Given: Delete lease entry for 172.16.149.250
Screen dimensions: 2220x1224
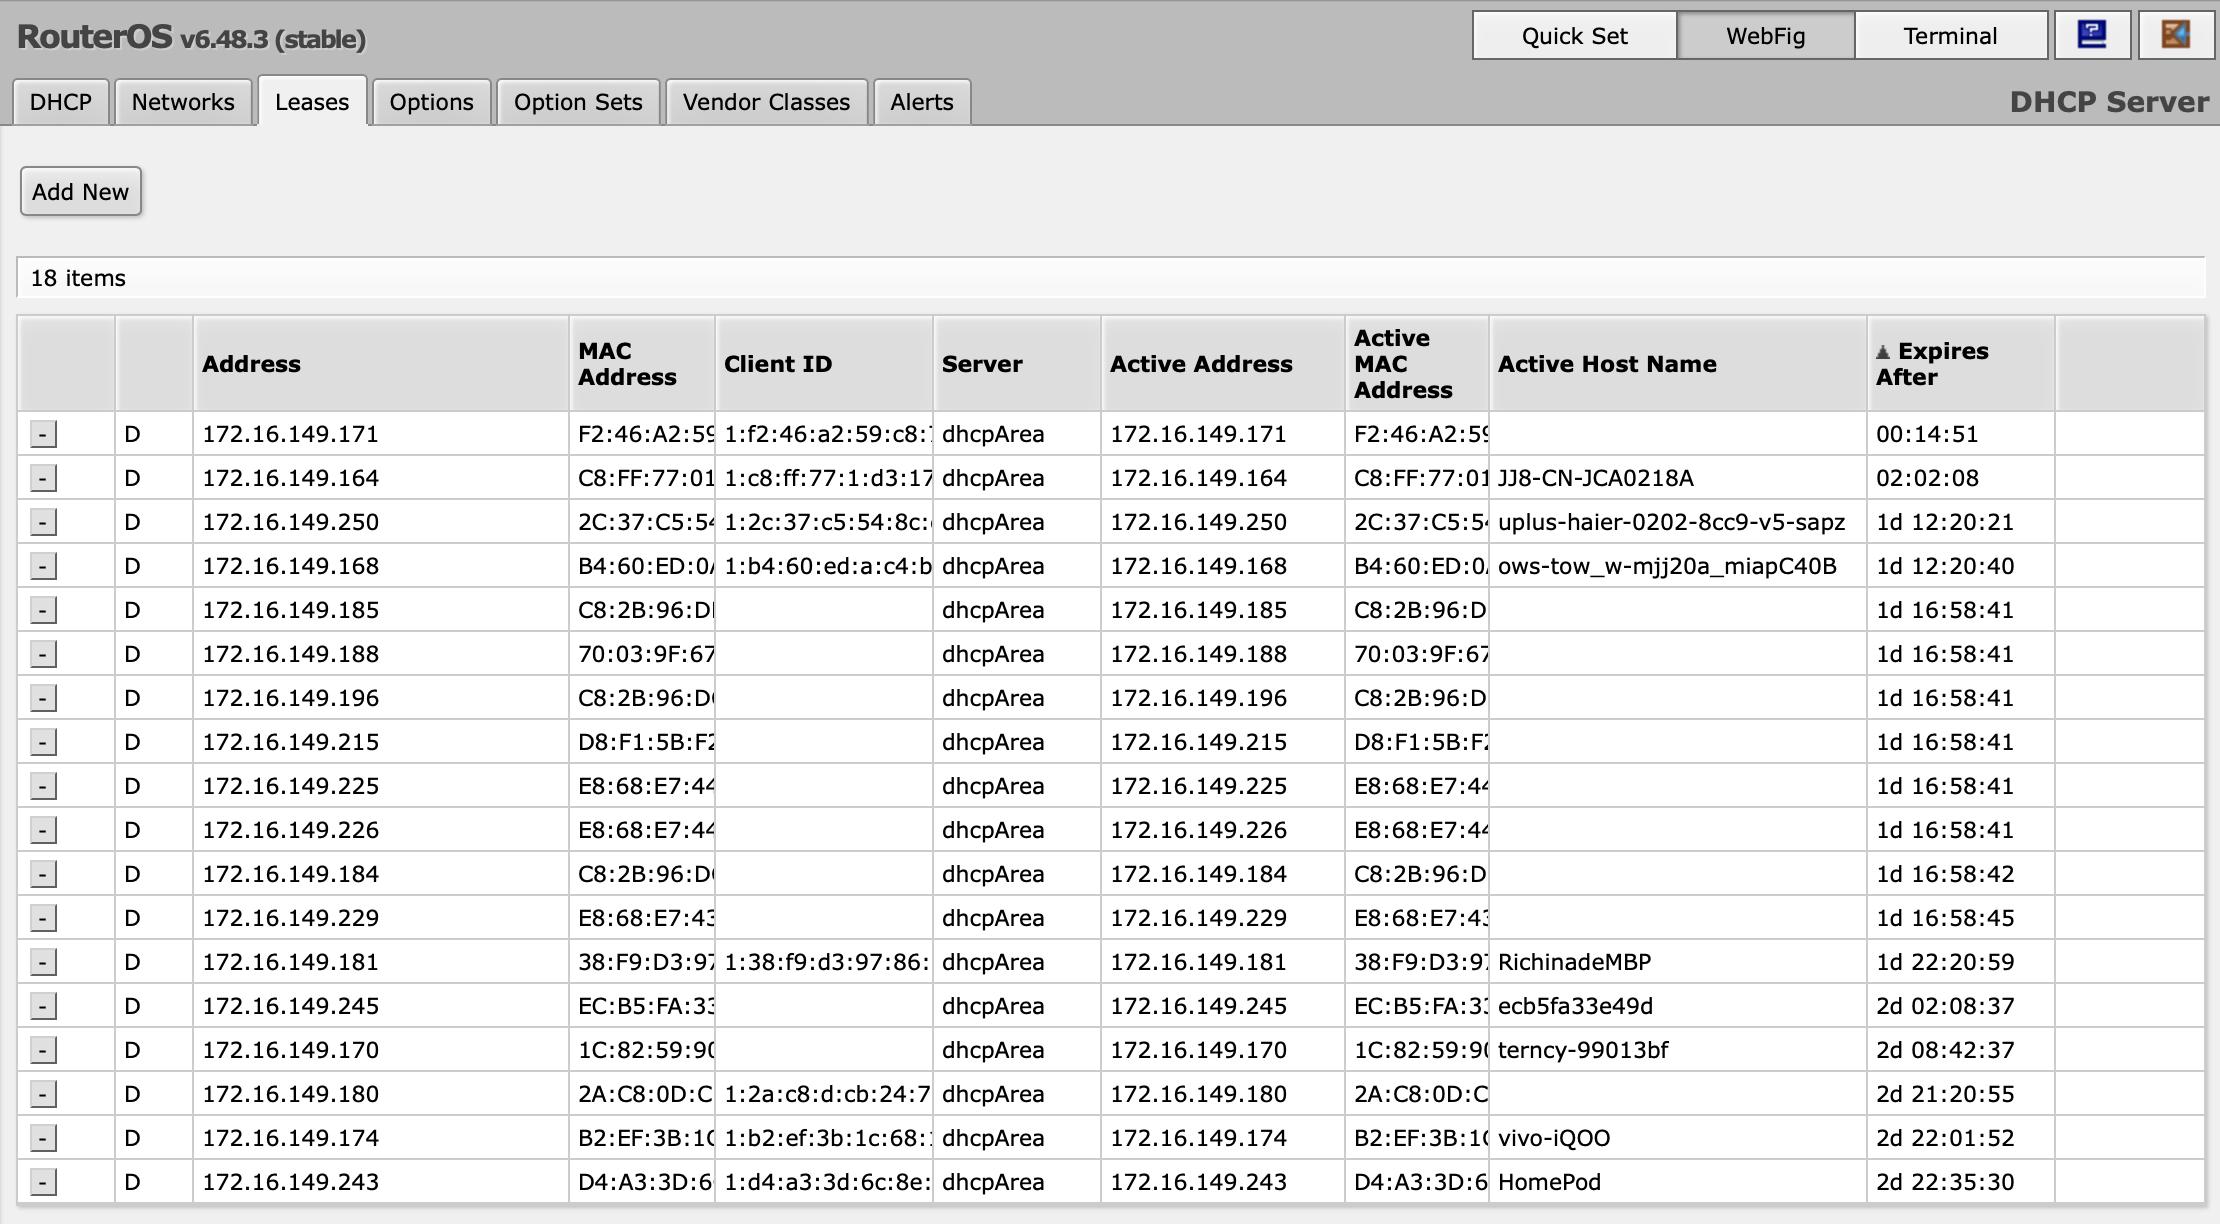Looking at the screenshot, I should (x=43, y=522).
